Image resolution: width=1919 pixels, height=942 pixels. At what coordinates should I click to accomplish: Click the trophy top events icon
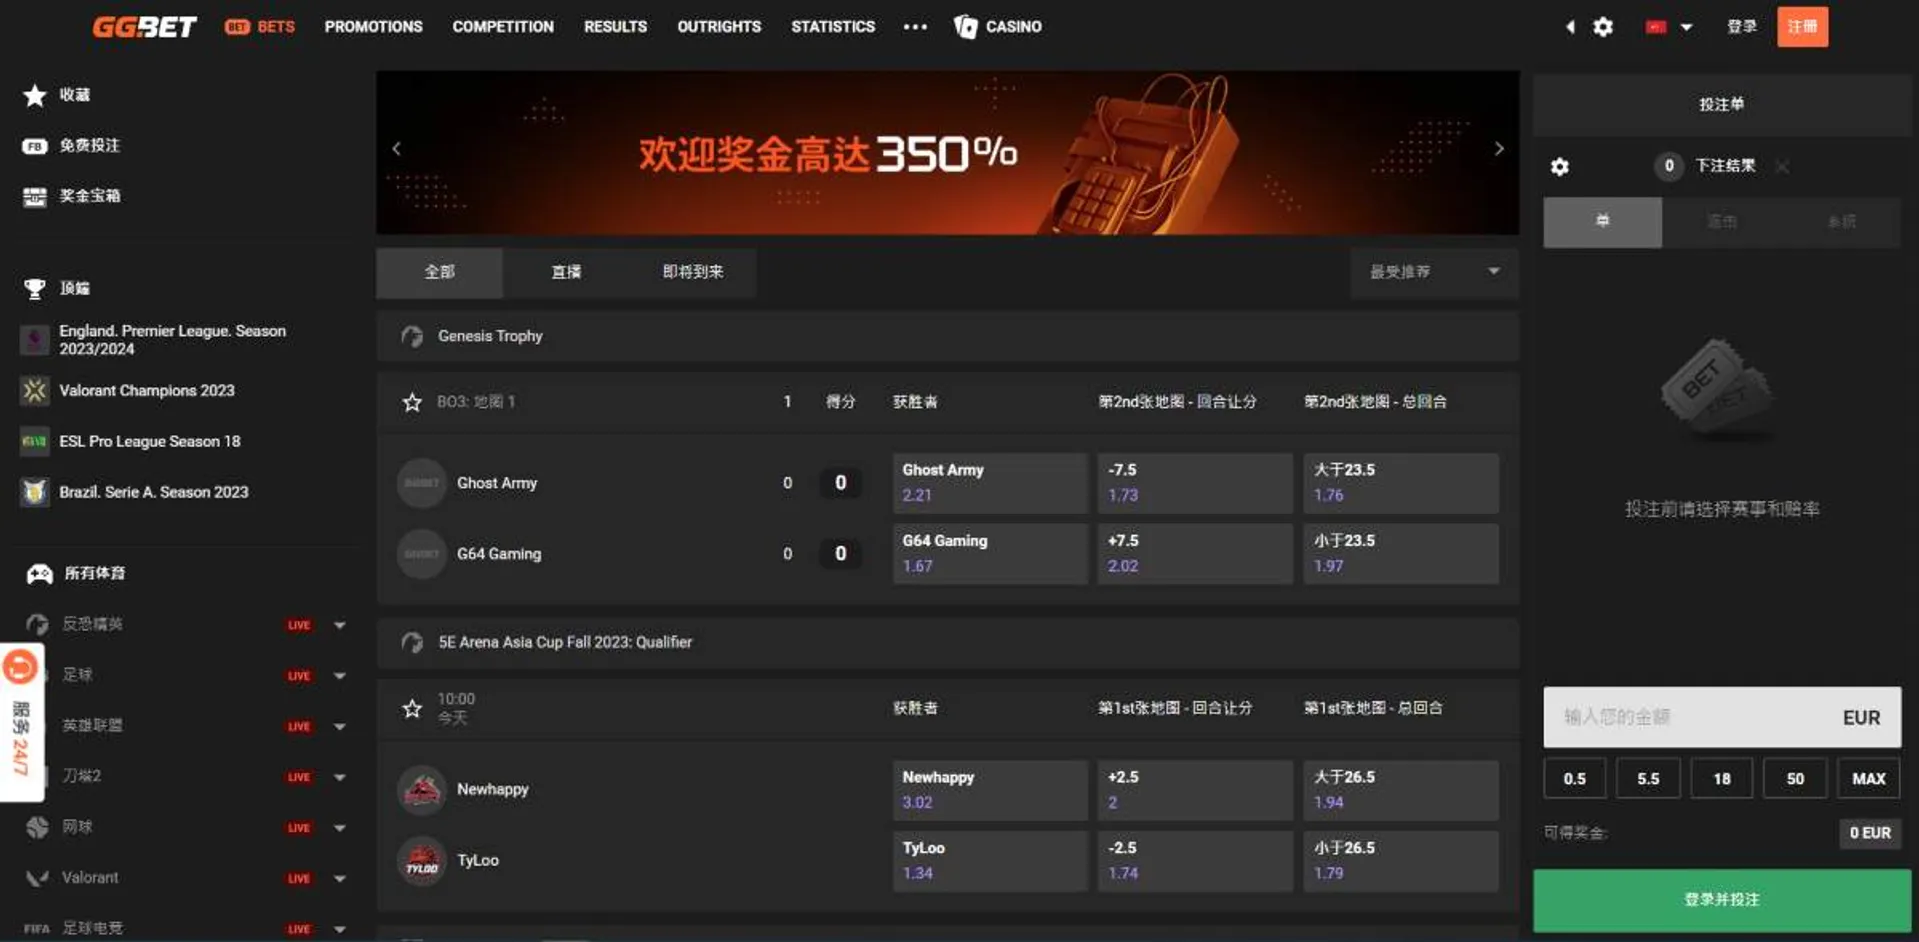click(x=35, y=289)
